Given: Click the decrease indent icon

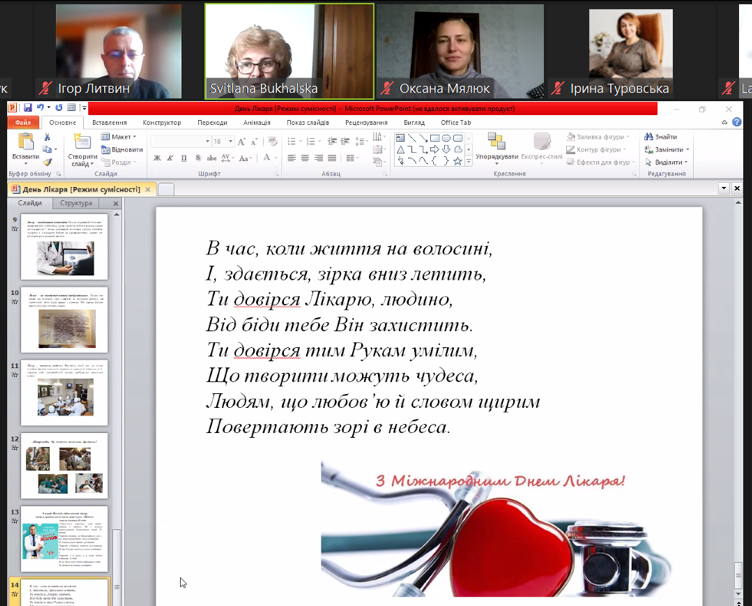Looking at the screenshot, I should point(332,141).
